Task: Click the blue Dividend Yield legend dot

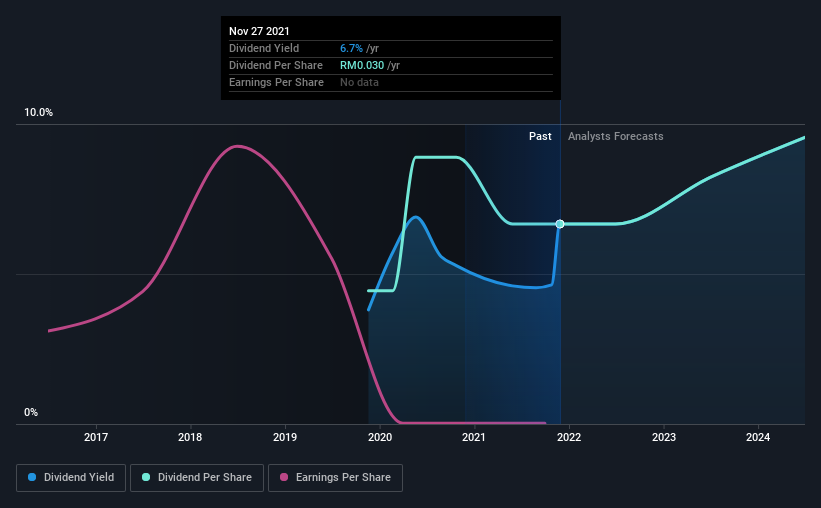Action: coord(32,477)
